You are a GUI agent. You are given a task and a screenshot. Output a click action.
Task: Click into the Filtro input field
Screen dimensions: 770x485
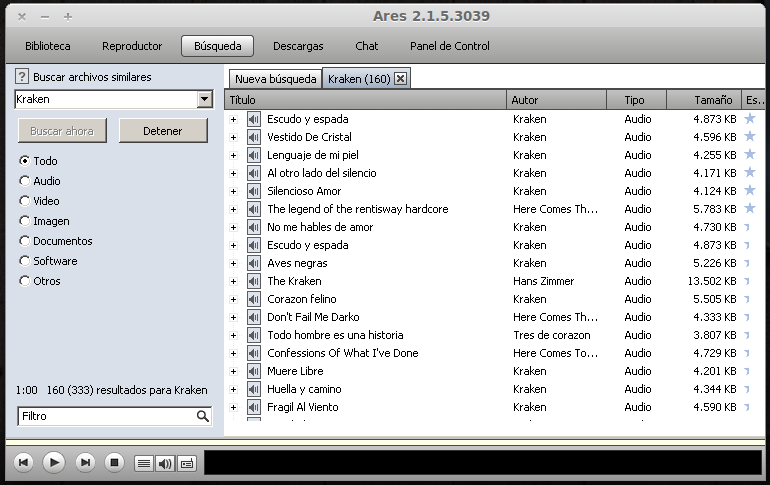pyautogui.click(x=107, y=416)
